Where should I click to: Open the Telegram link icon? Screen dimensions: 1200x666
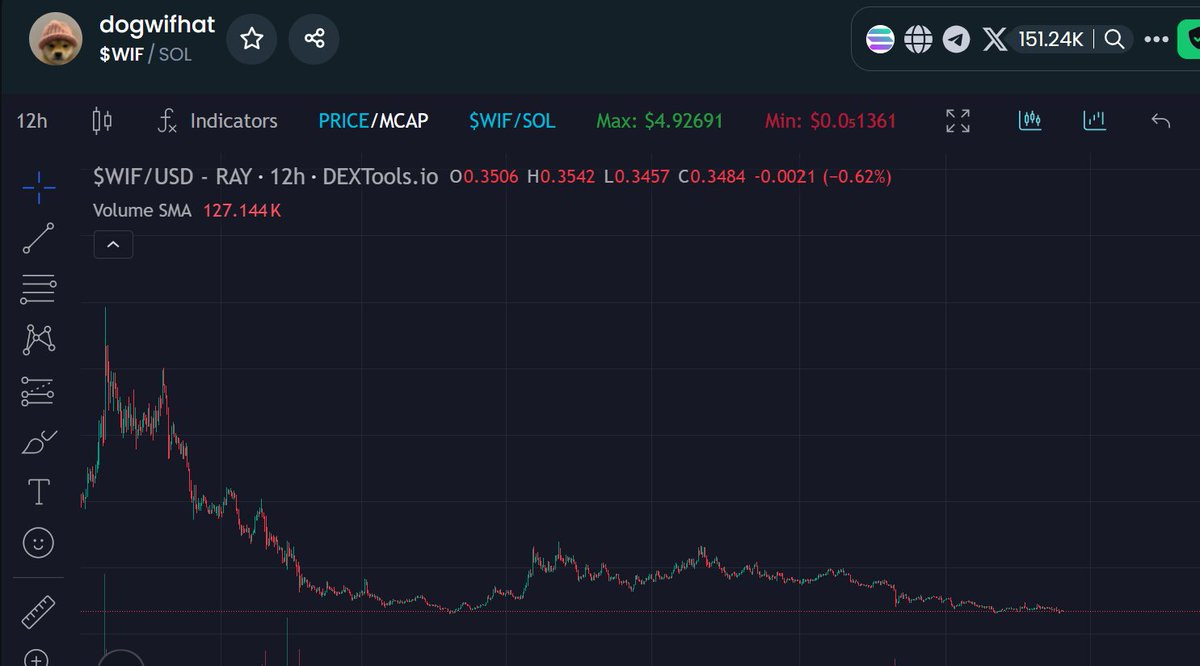pyautogui.click(x=956, y=40)
